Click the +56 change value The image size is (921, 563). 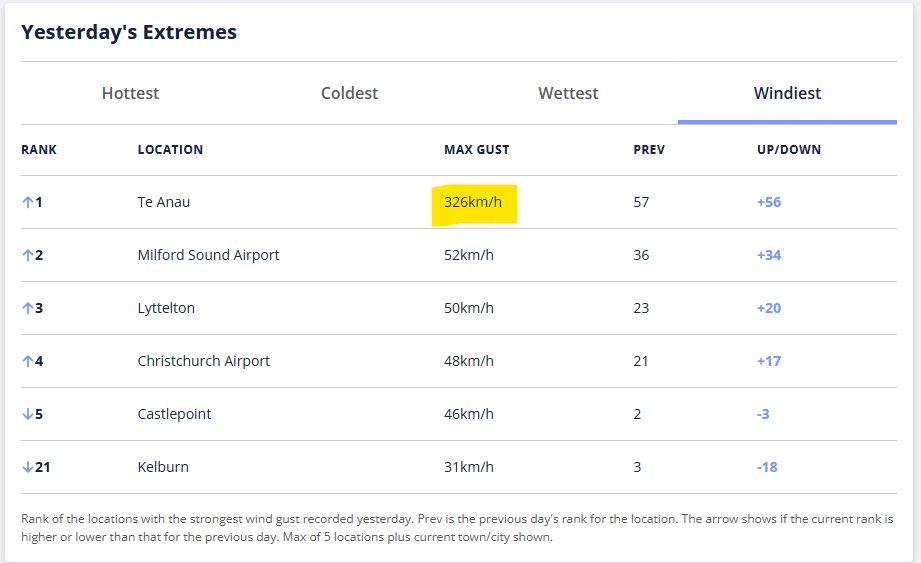point(769,202)
